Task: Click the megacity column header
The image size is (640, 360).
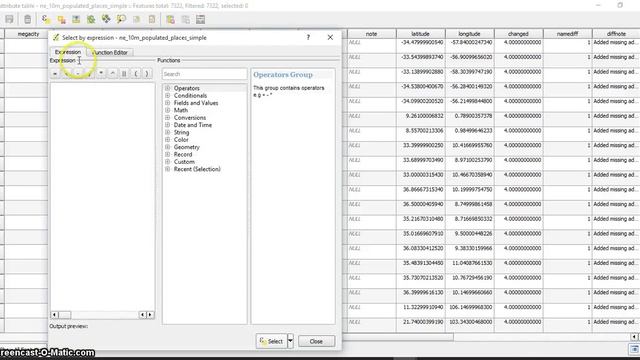Action: coord(28,34)
